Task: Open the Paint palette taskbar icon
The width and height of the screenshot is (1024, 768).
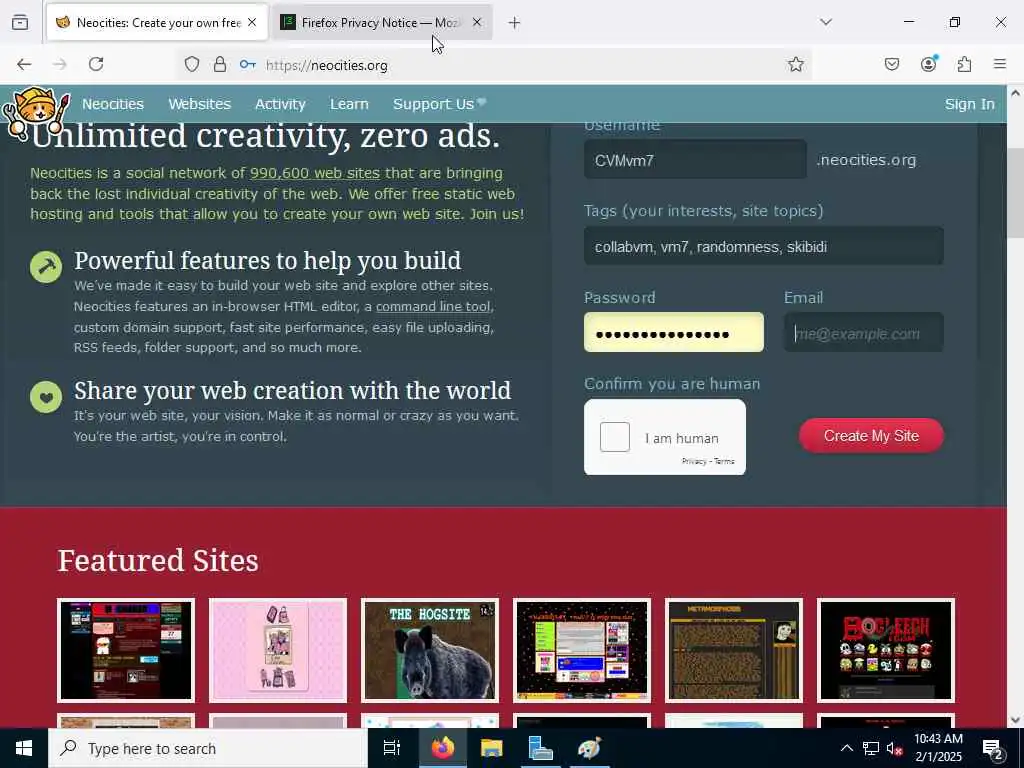Action: [x=589, y=748]
